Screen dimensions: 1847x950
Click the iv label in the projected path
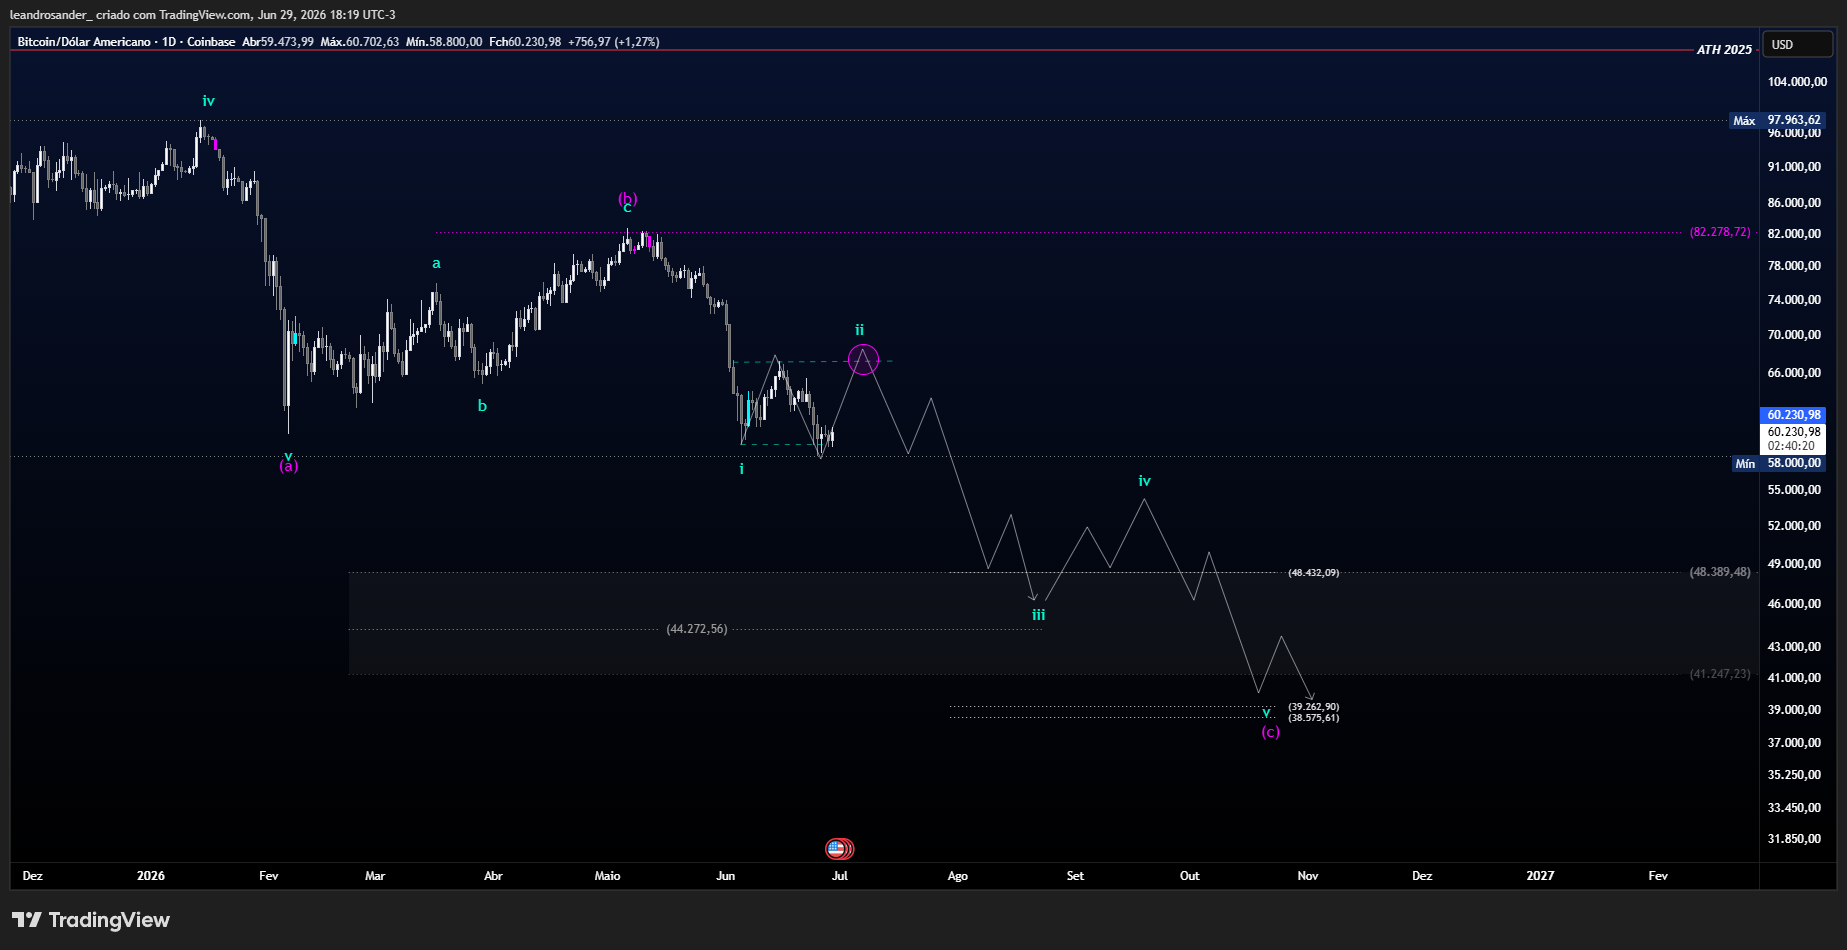pos(1144,481)
